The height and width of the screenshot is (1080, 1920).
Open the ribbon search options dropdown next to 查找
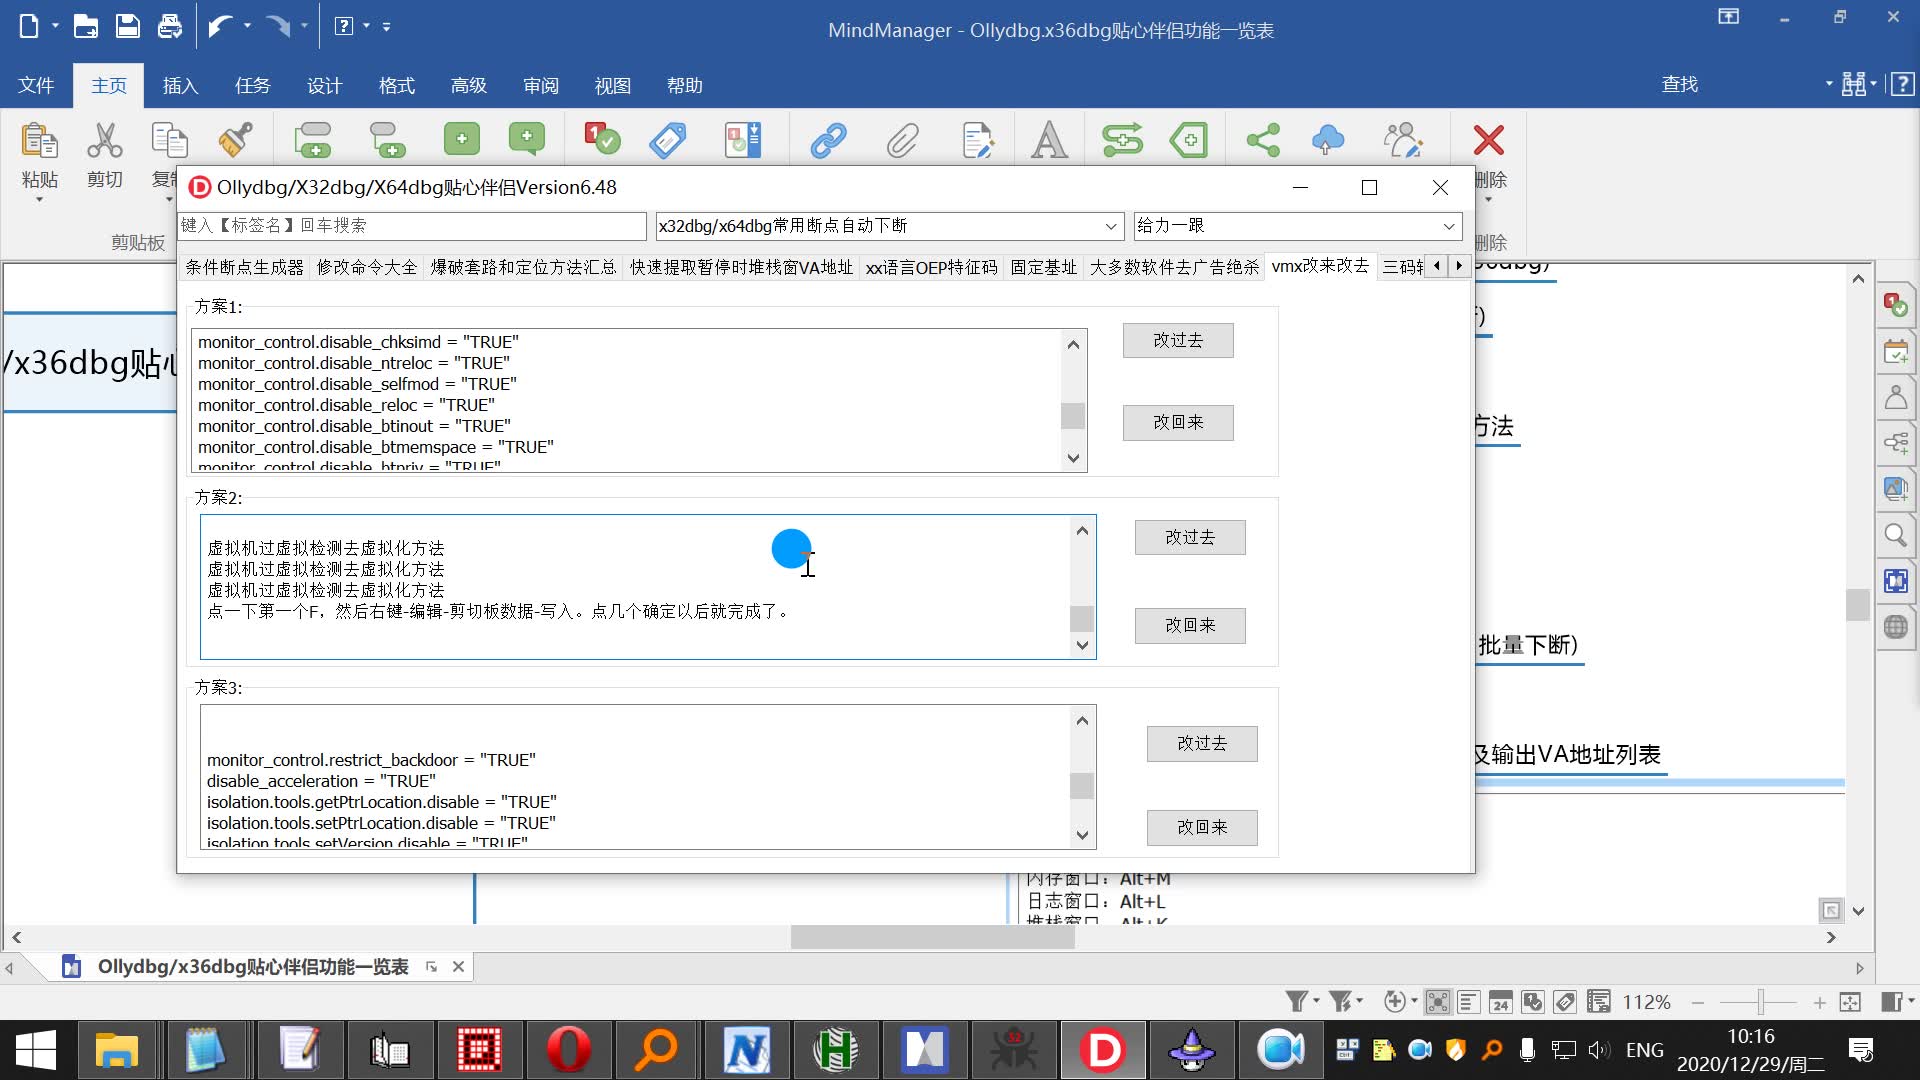point(1828,84)
